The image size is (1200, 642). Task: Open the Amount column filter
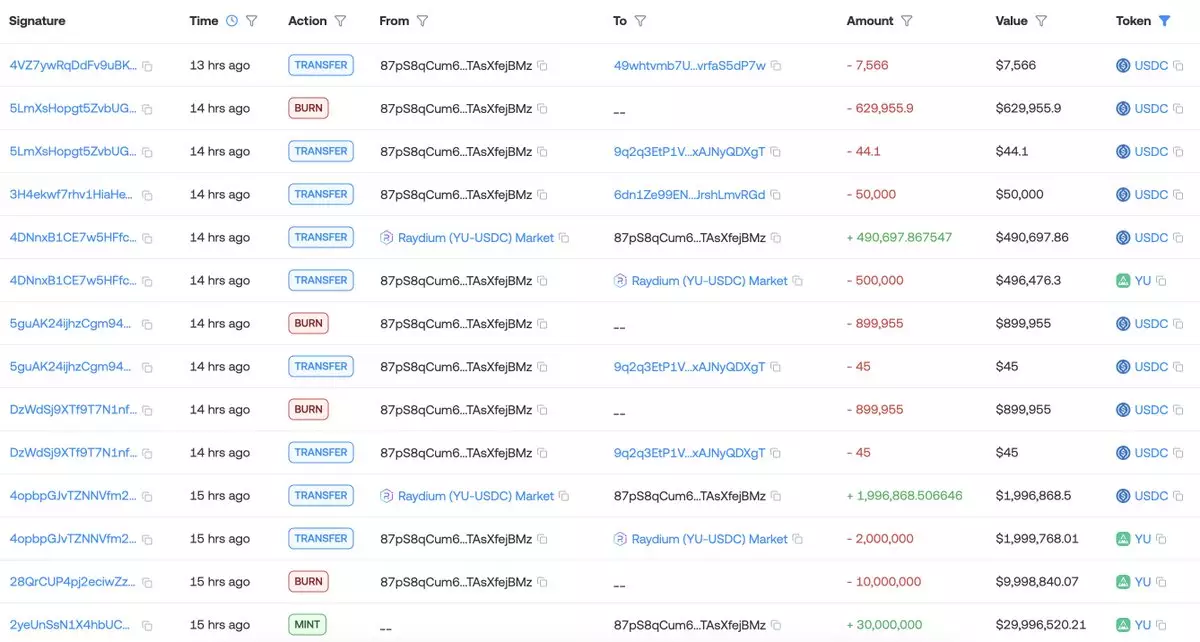[907, 21]
